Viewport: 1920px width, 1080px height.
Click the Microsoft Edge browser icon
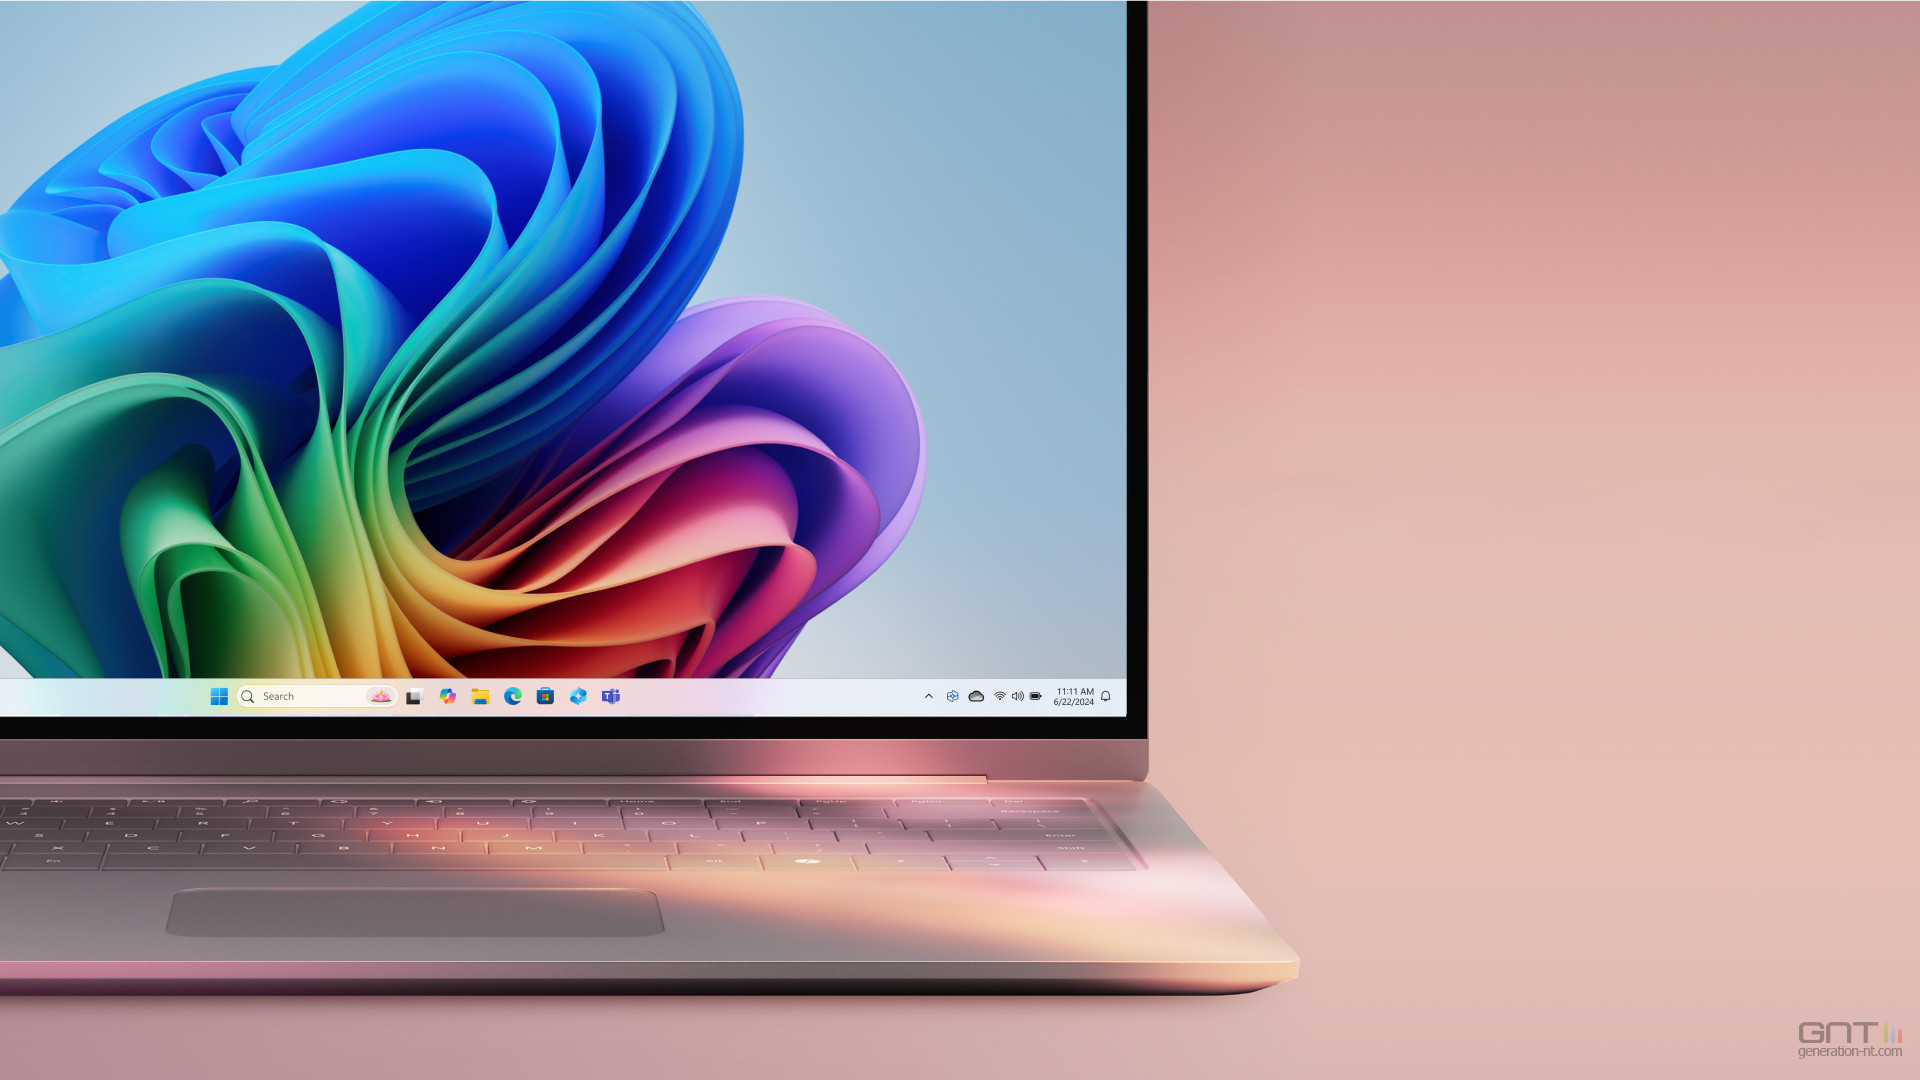tap(513, 696)
